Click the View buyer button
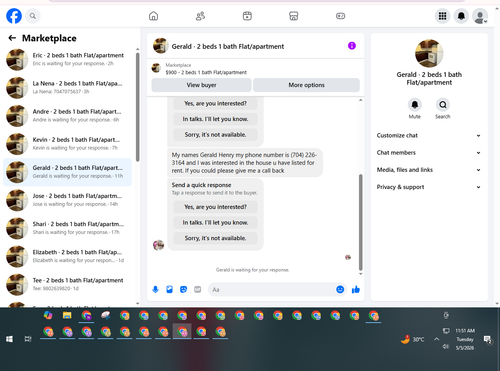Screen dimensions: 500x371 (201, 85)
